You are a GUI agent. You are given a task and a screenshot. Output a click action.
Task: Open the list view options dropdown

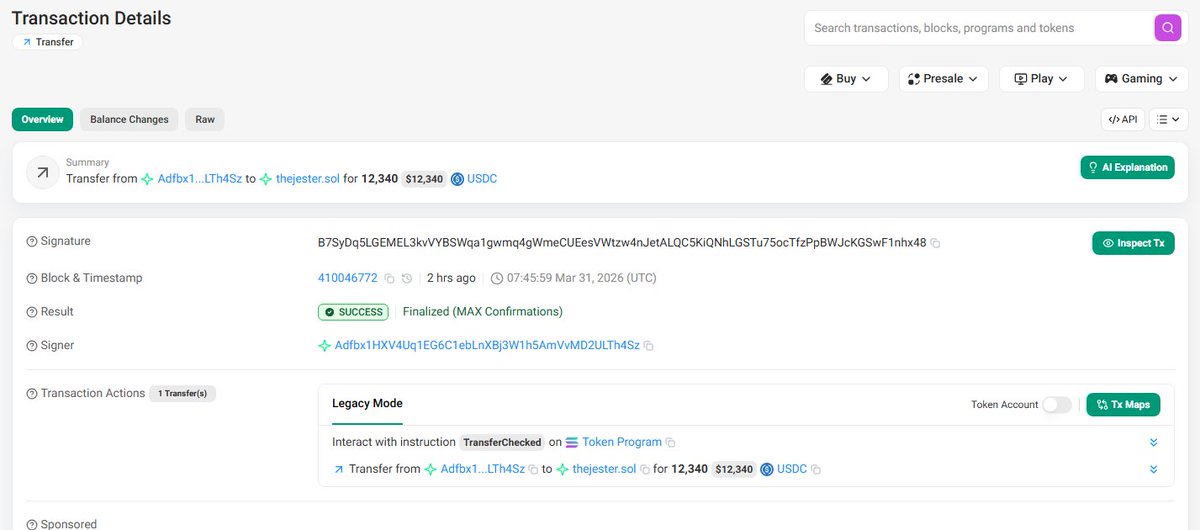[x=1169, y=120]
